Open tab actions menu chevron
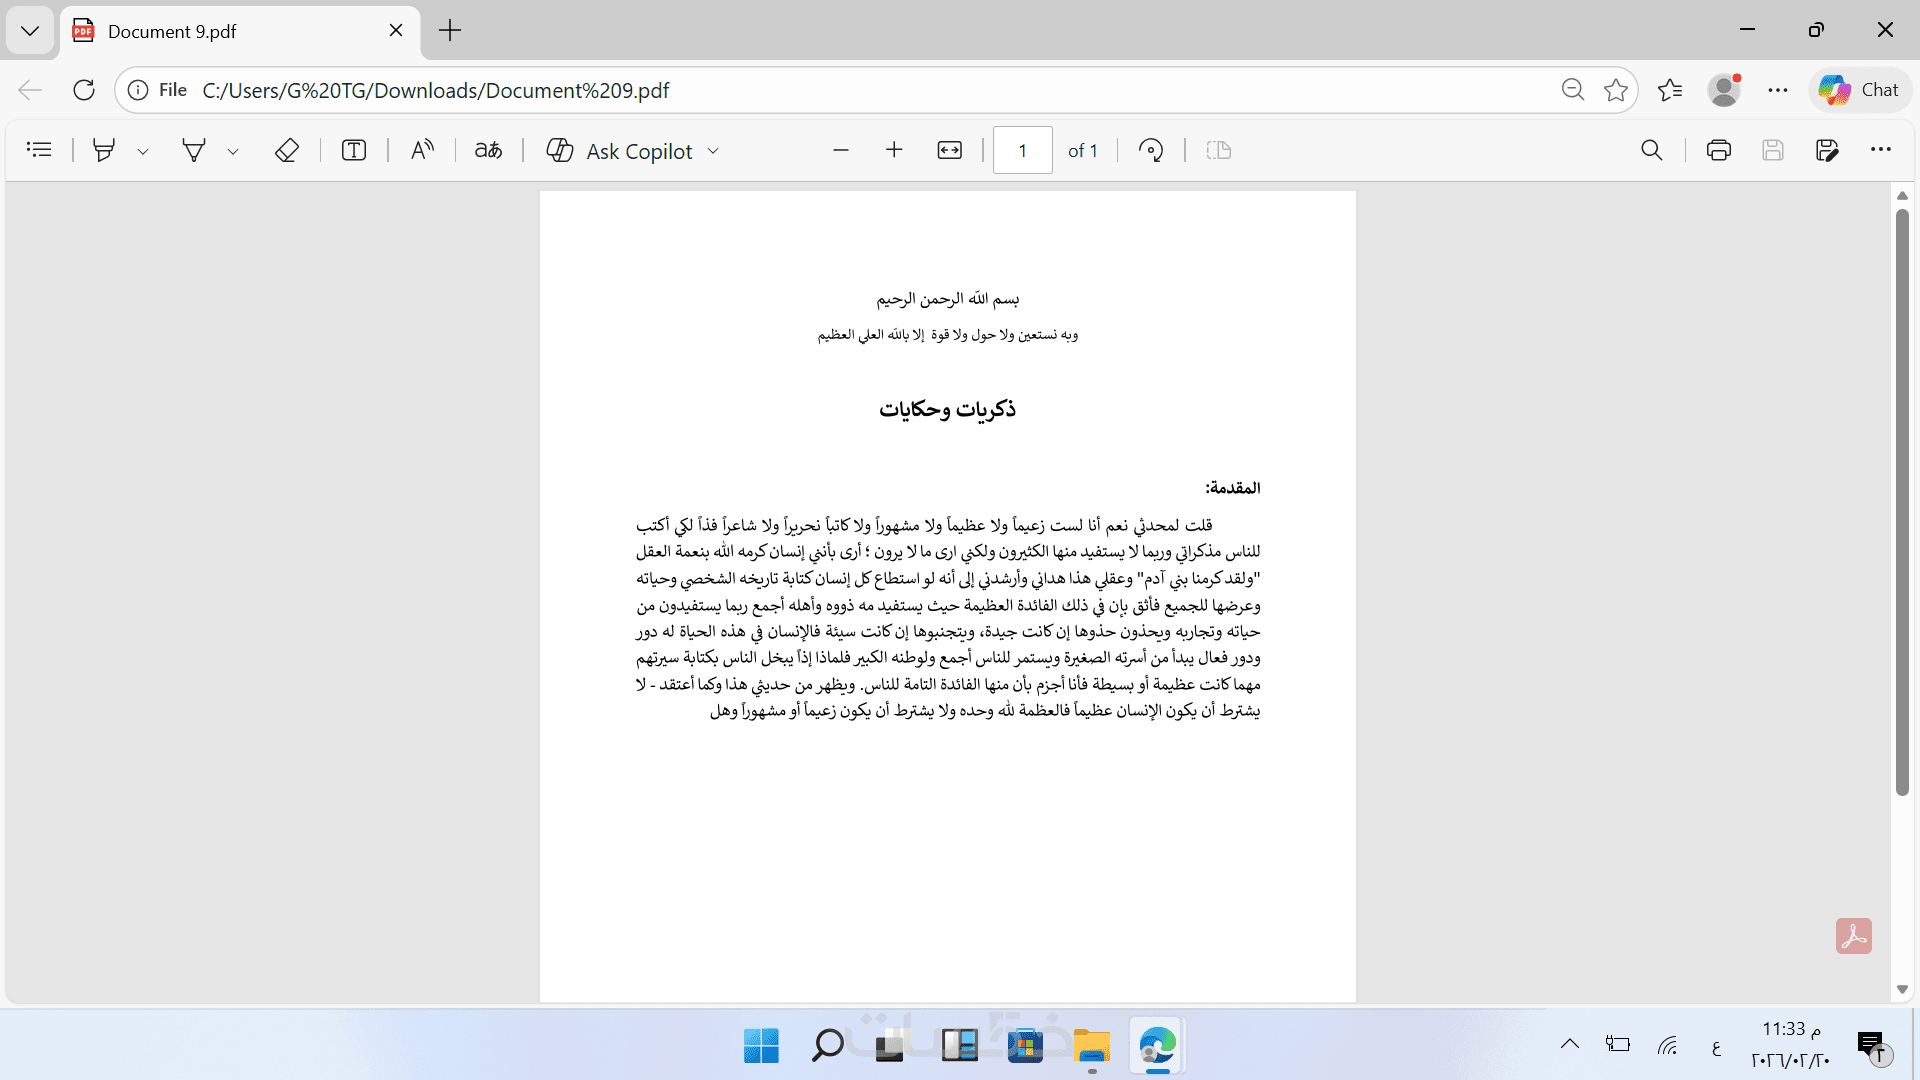 [30, 30]
